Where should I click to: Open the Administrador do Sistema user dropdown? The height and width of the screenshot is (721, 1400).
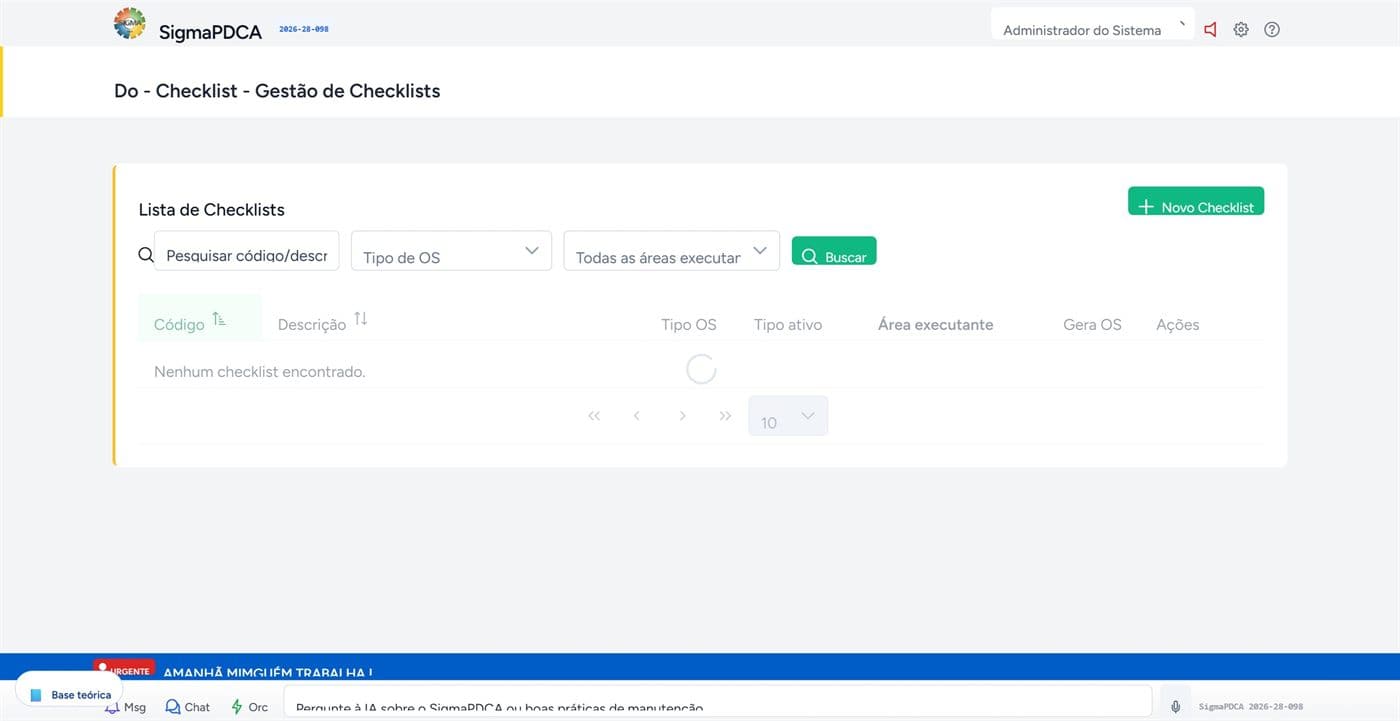1093,25
